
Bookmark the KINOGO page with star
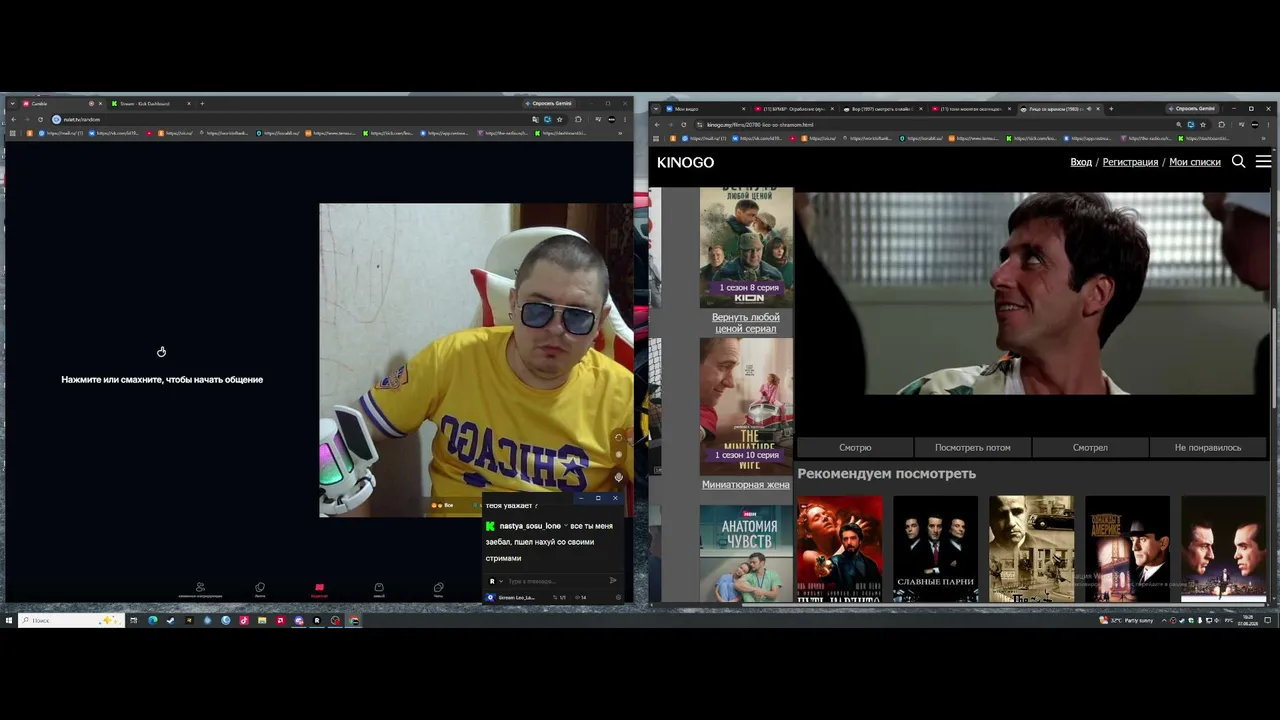click(x=1203, y=125)
